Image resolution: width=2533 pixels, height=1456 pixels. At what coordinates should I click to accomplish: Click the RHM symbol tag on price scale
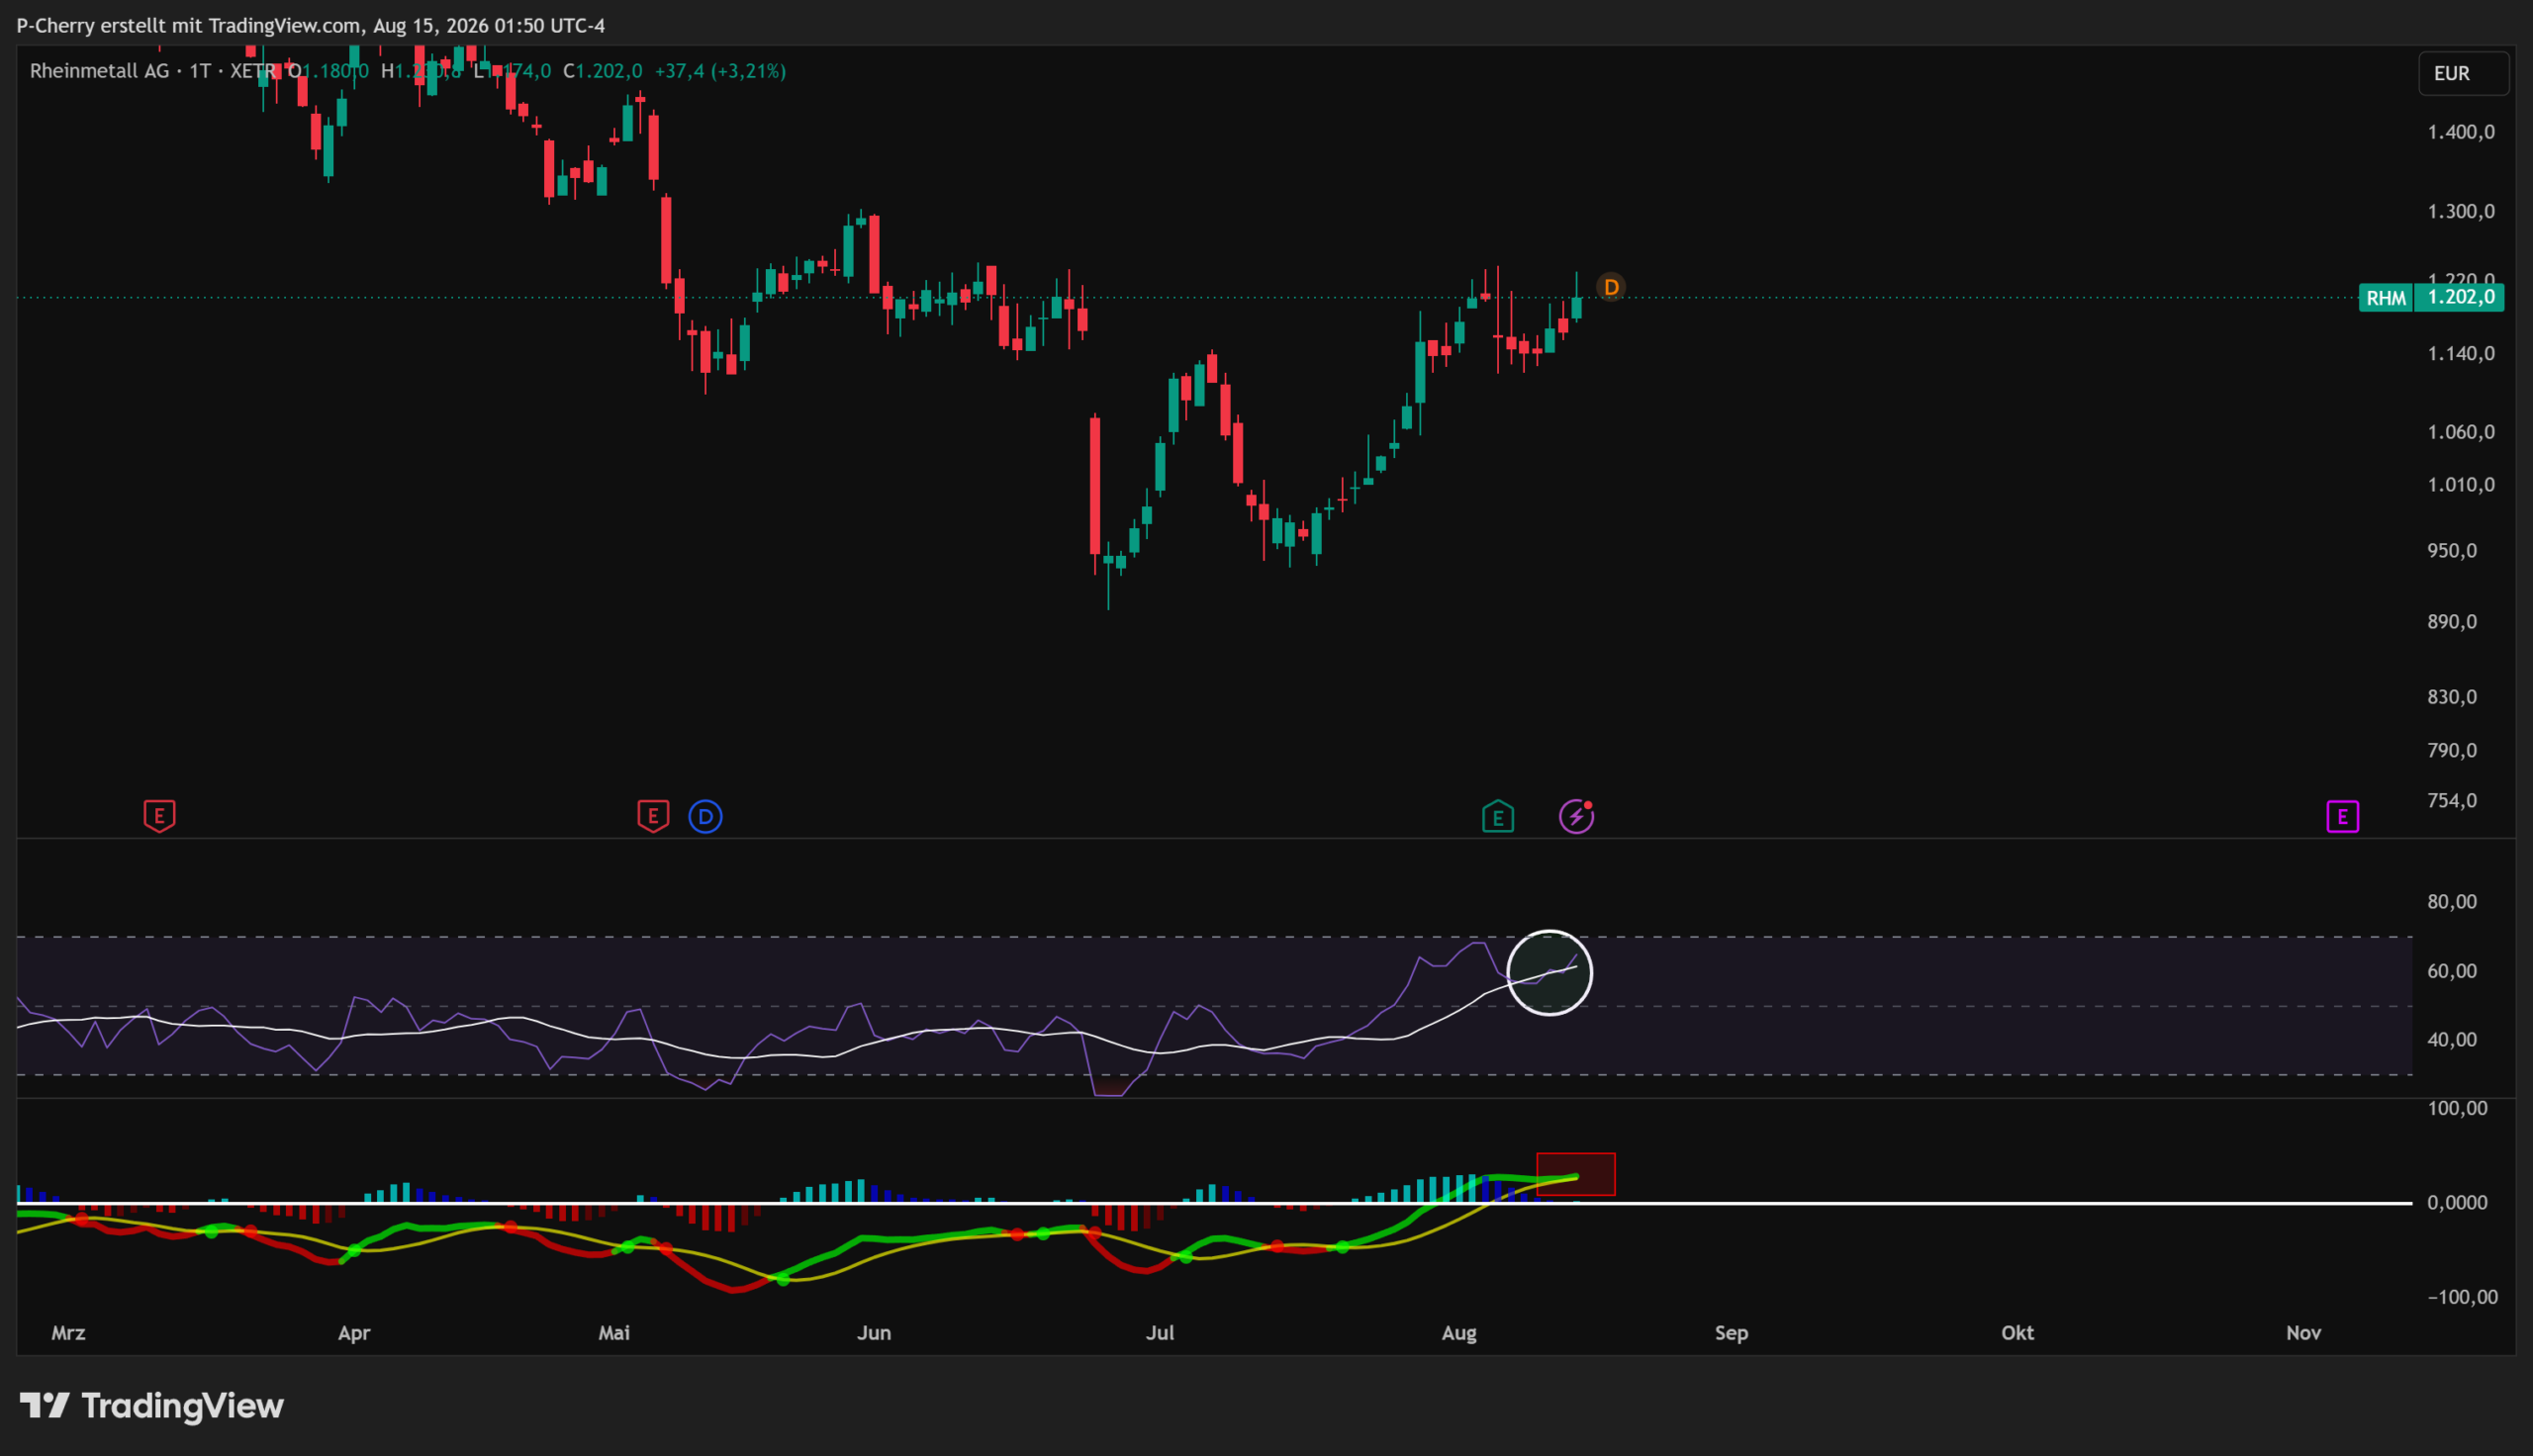click(2386, 298)
